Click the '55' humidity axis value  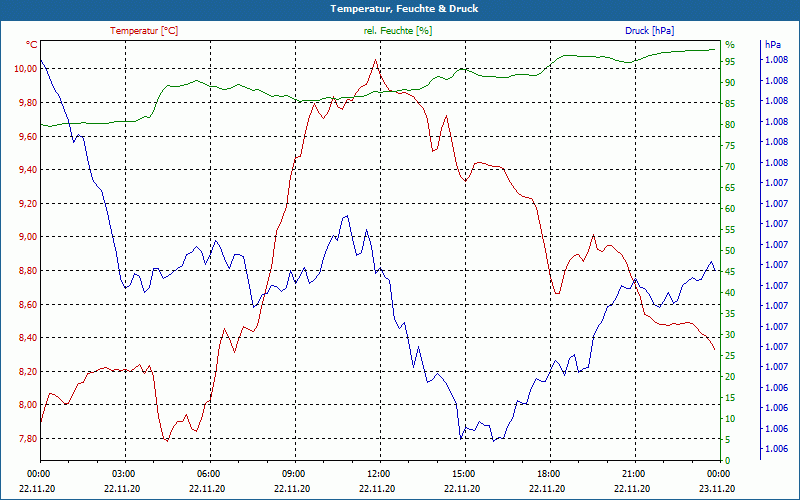click(730, 230)
